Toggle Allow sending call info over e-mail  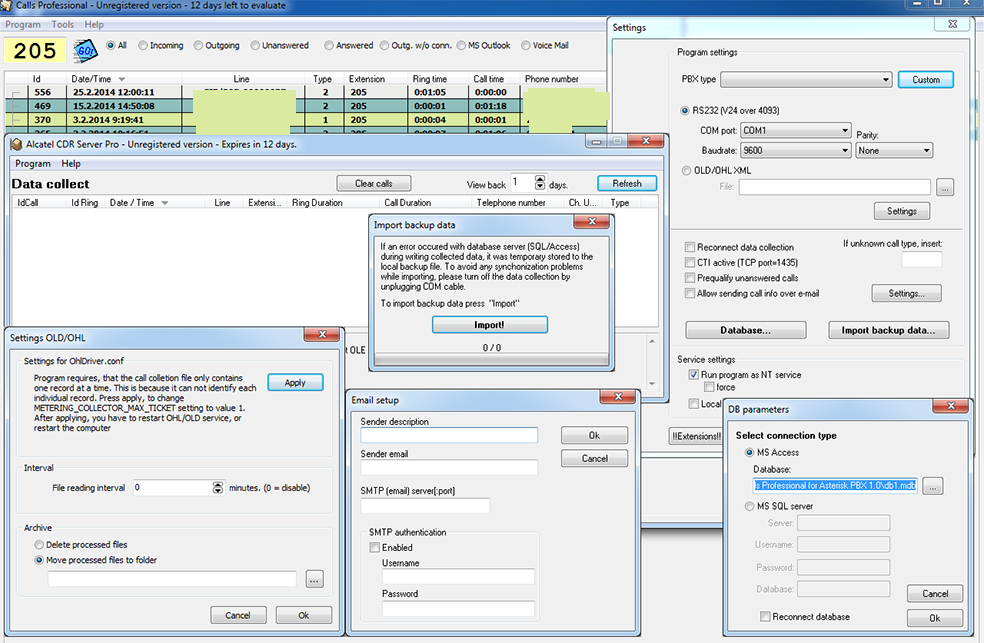coord(690,293)
